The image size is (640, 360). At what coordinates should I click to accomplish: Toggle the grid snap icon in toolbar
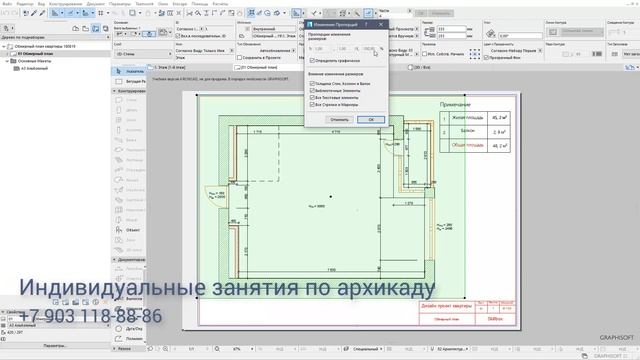pyautogui.click(x=101, y=13)
